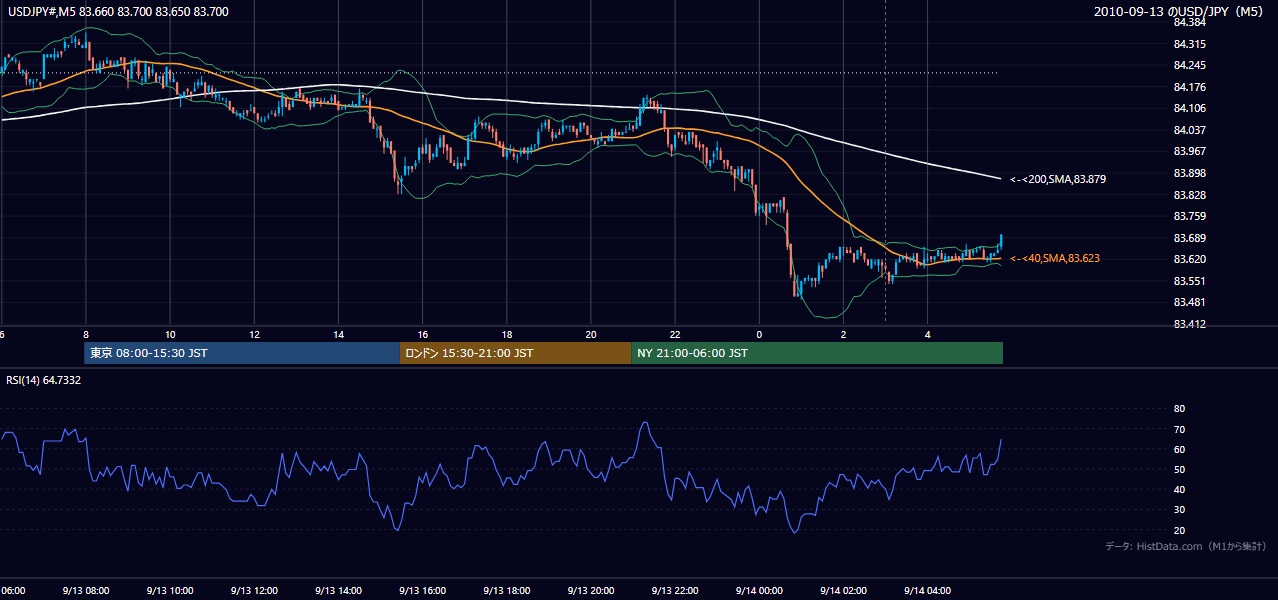Click price axis value 84.245

tap(1189, 65)
